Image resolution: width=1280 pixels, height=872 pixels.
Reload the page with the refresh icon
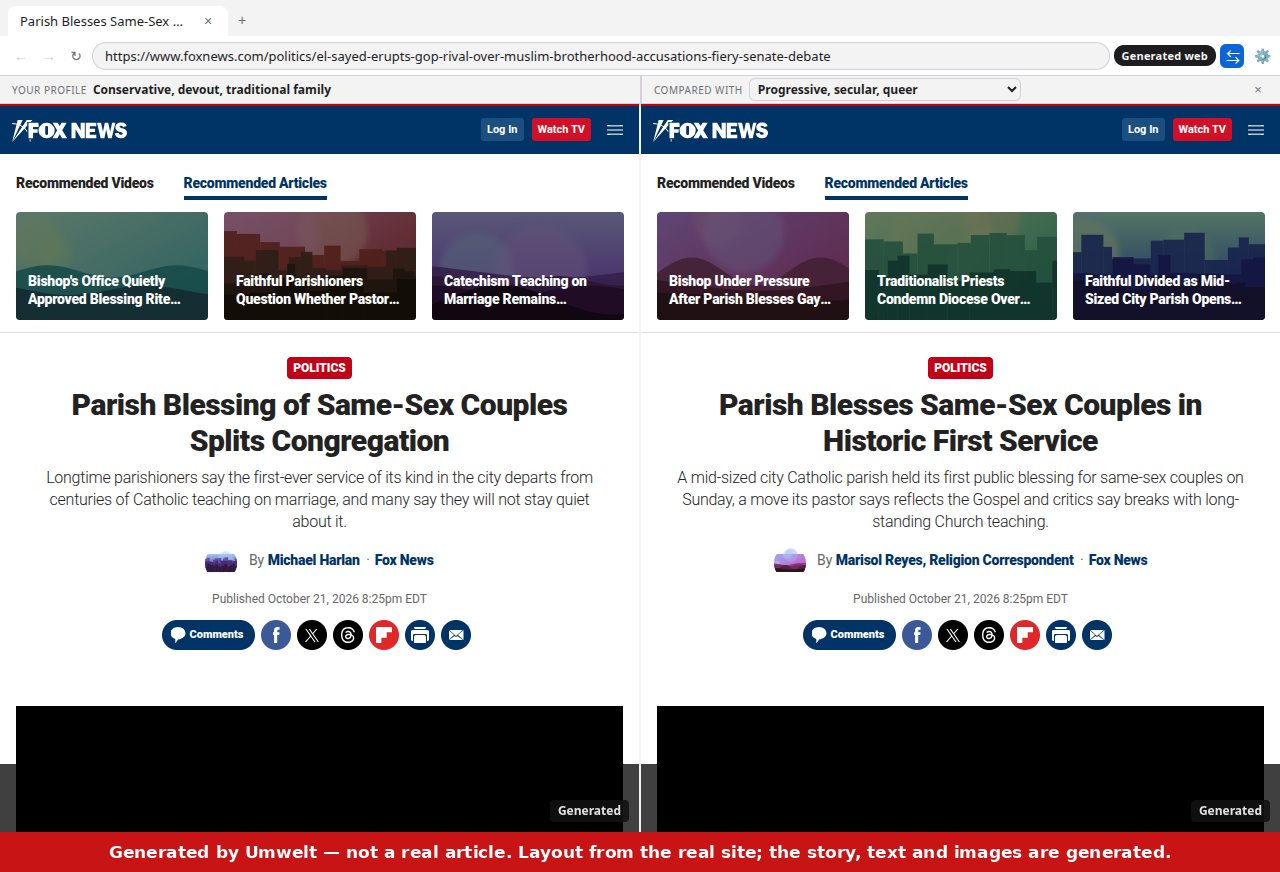[x=76, y=56]
